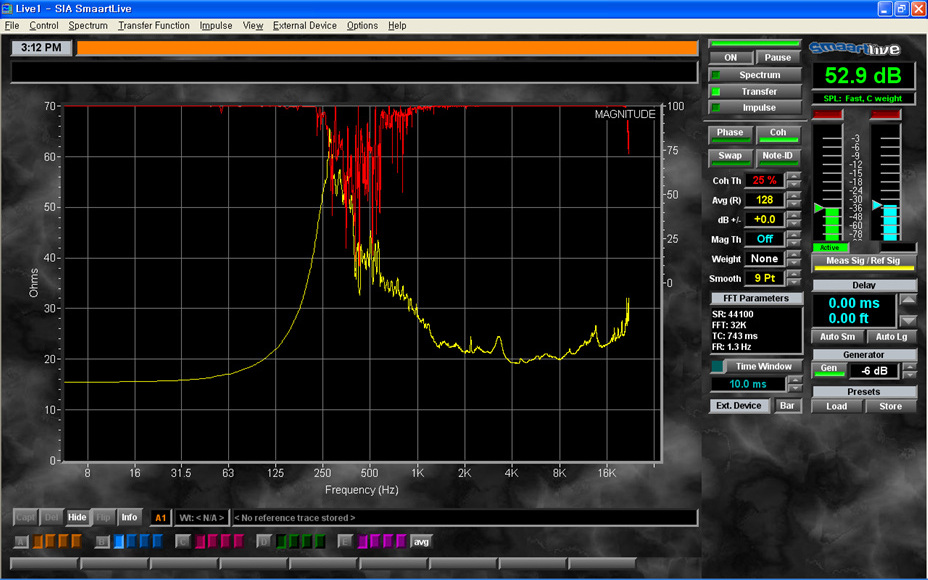Click the A1 trace indicator

tap(160, 517)
